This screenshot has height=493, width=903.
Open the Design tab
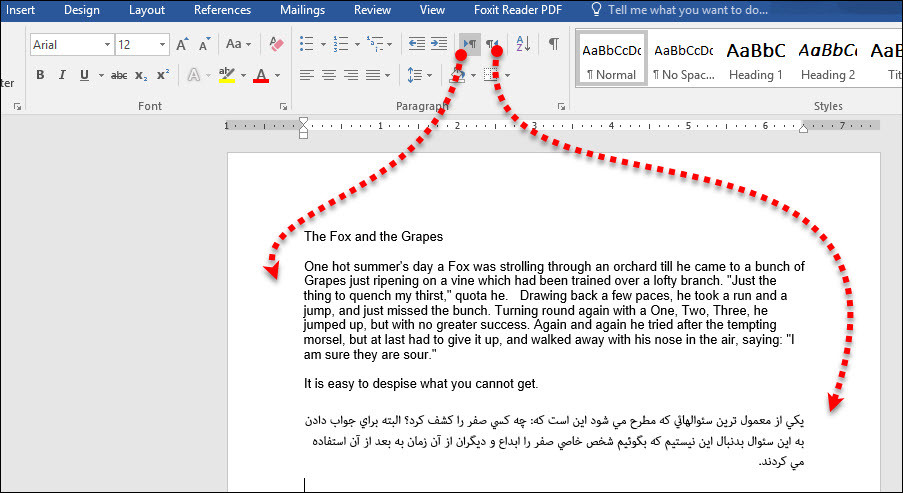[x=81, y=10]
